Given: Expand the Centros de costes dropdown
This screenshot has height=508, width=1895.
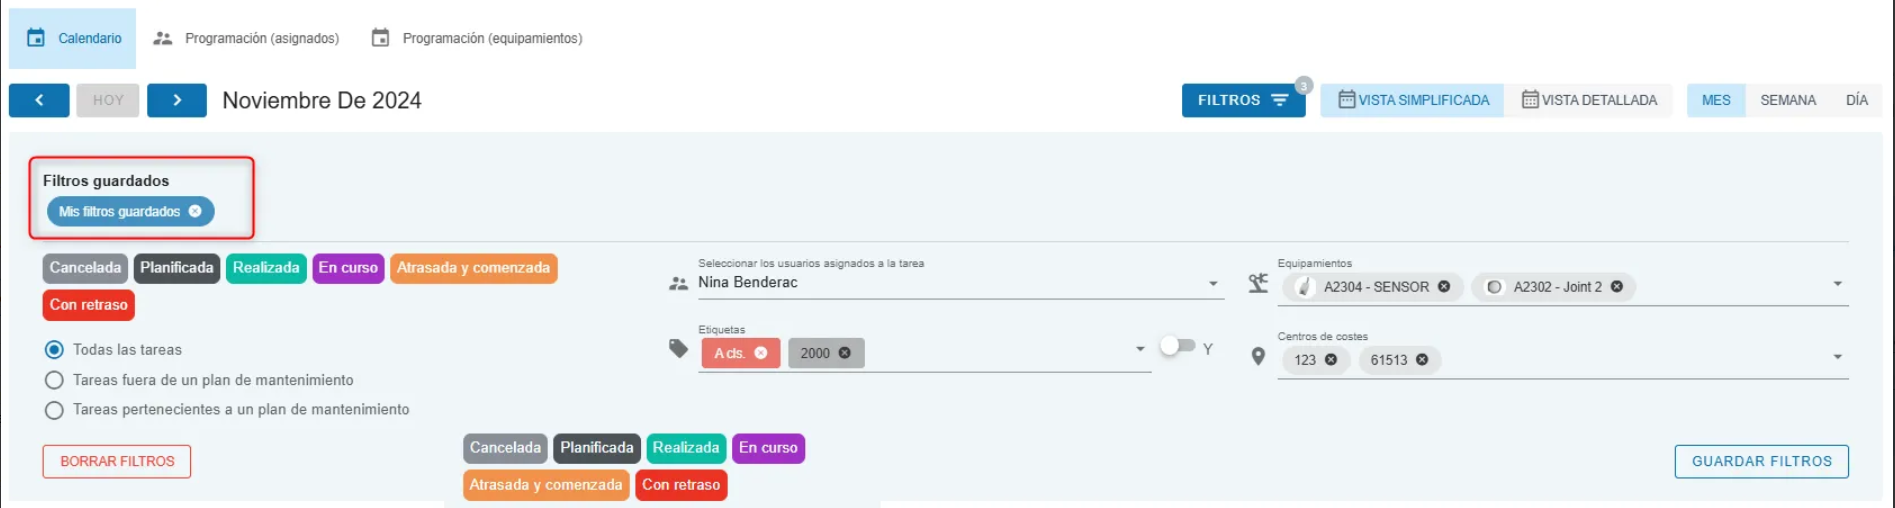Looking at the screenshot, I should point(1837,357).
